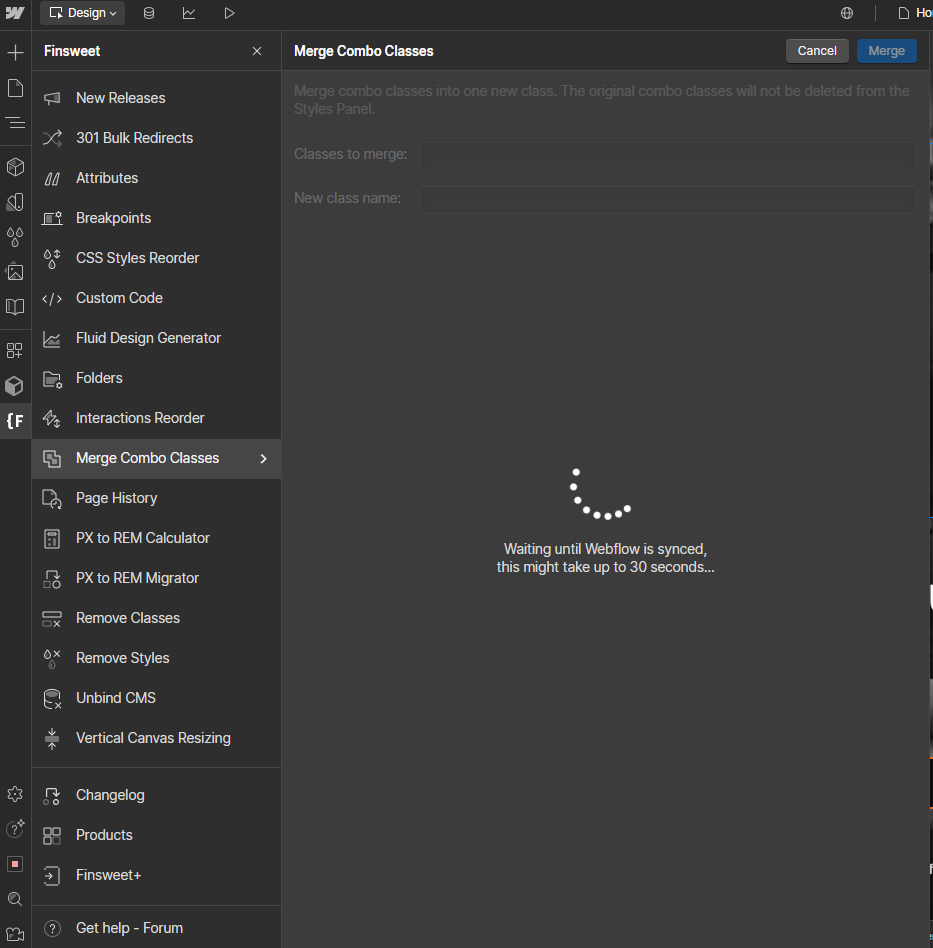
Task: Open the Custom Code tool
Action: [x=156, y=298]
